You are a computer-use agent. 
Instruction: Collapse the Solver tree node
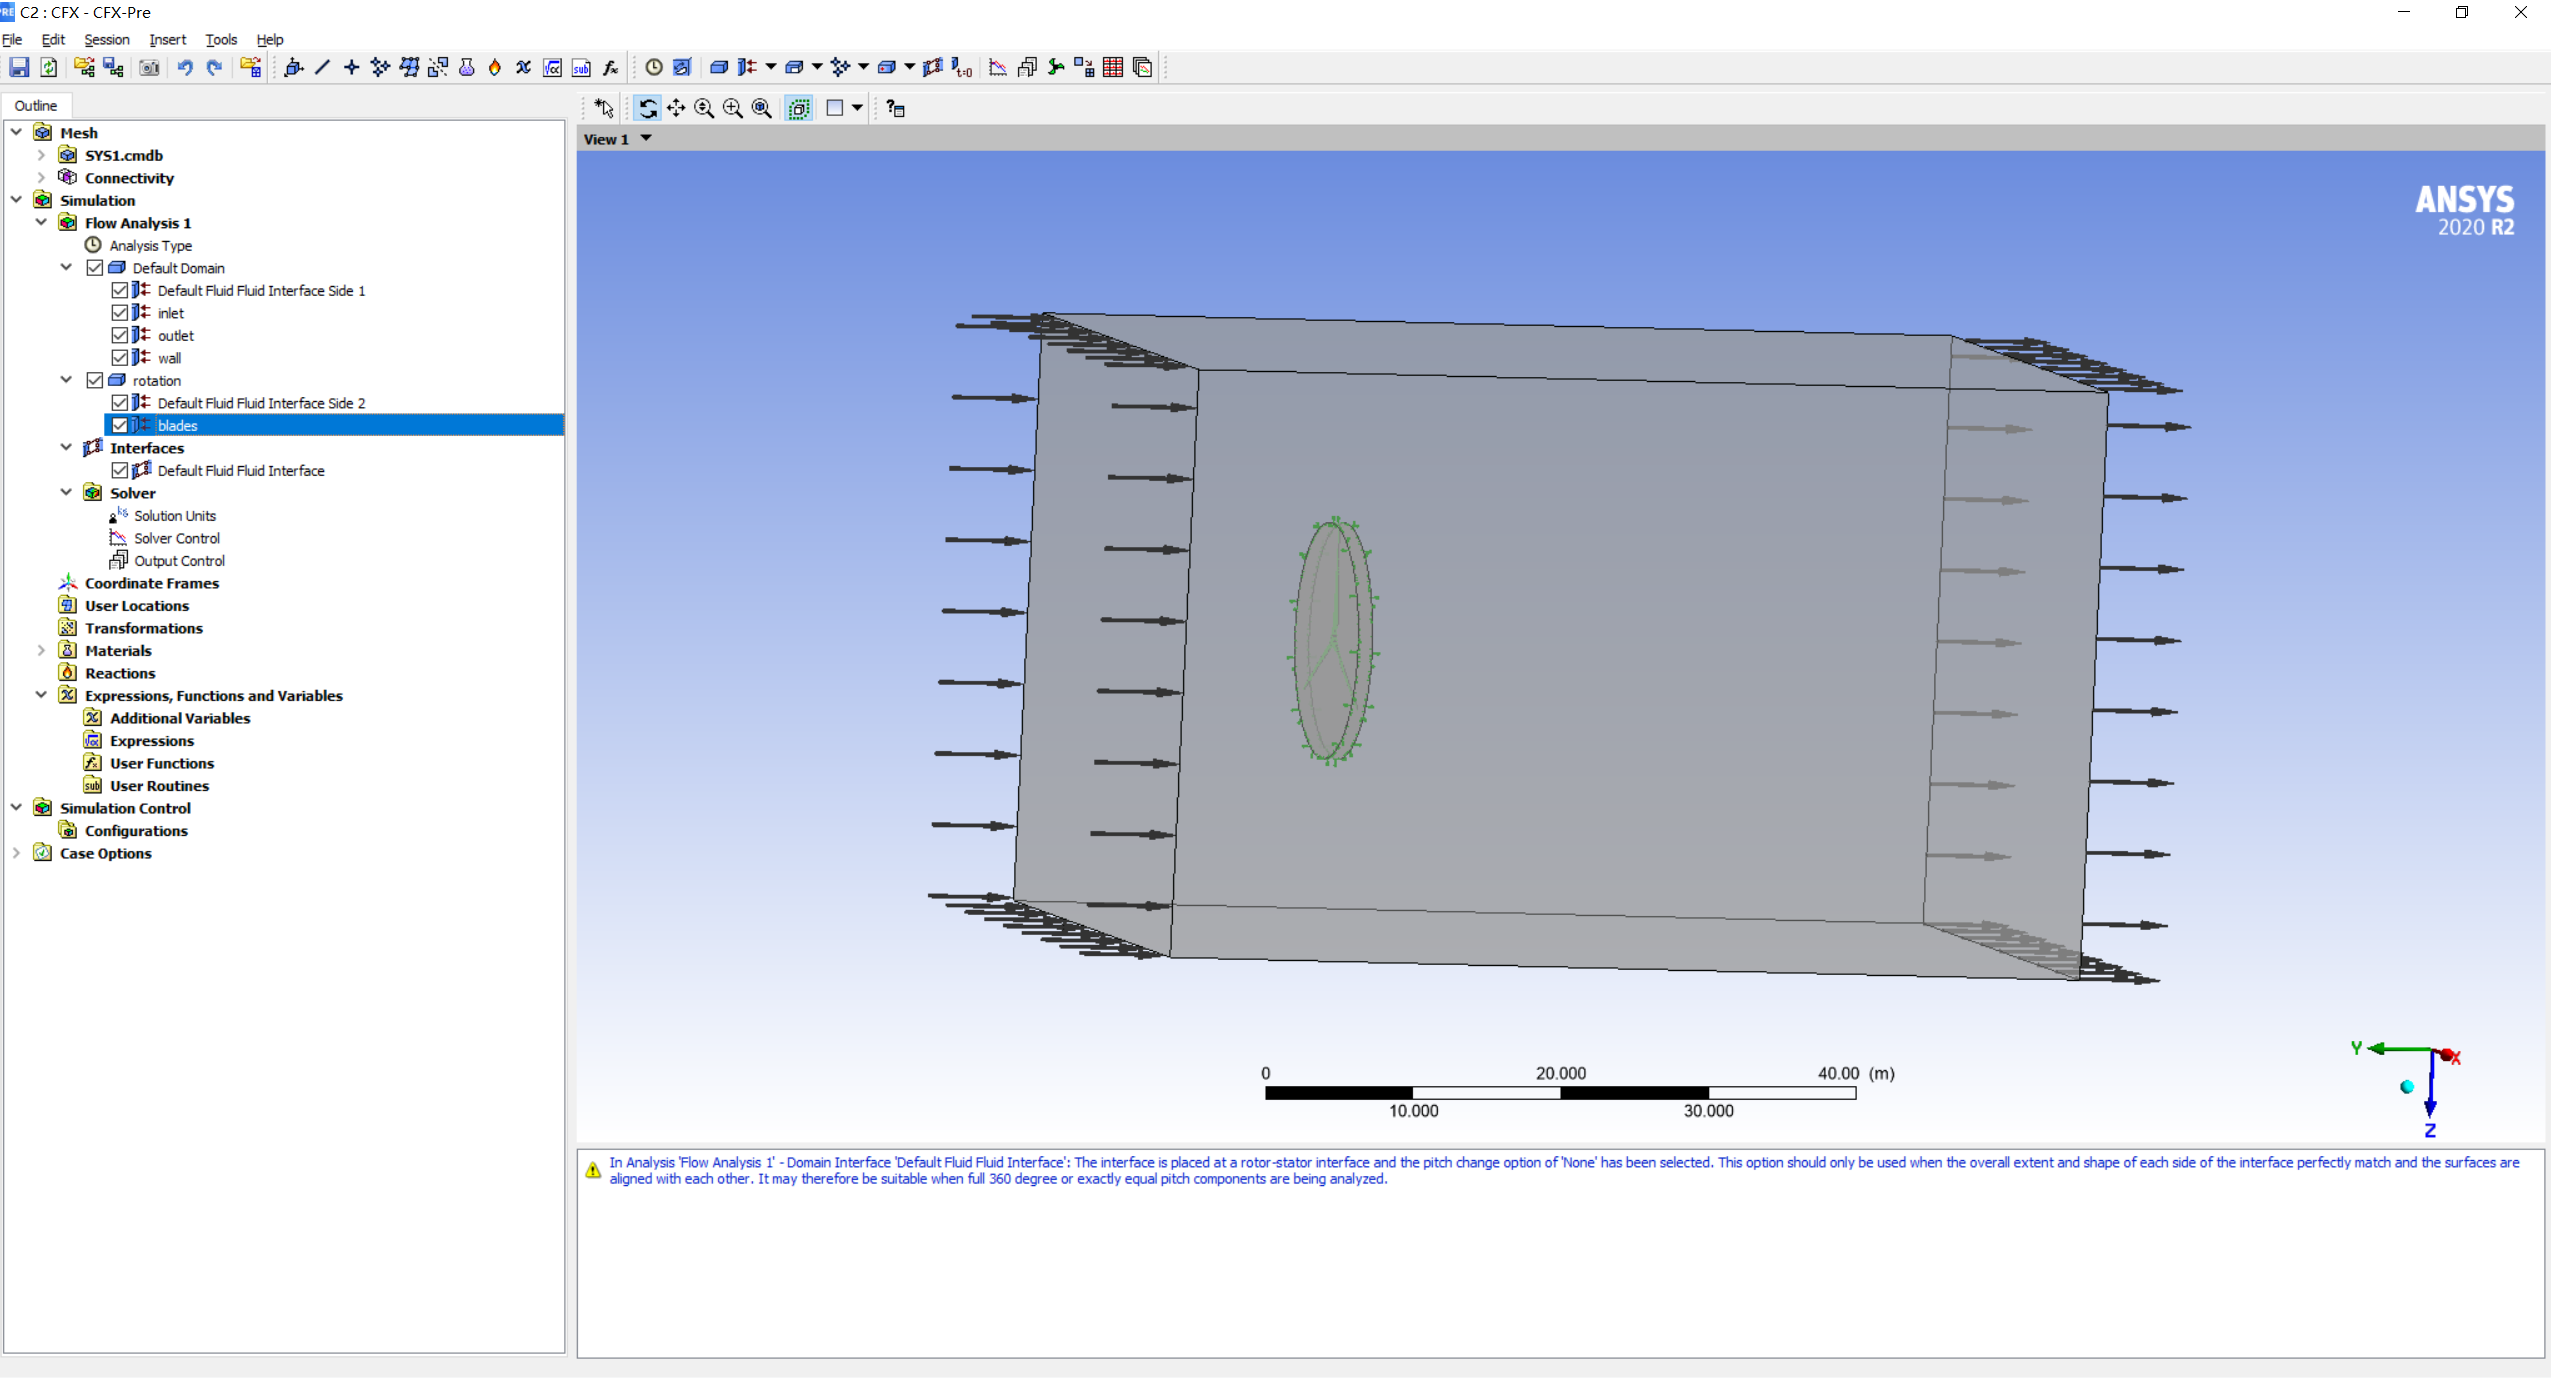click(66, 492)
